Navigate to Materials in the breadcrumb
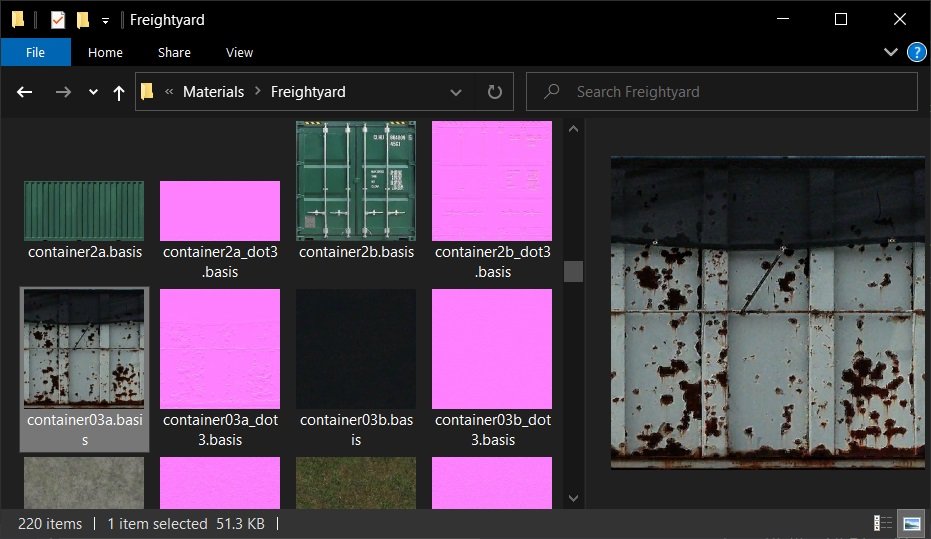 click(213, 92)
